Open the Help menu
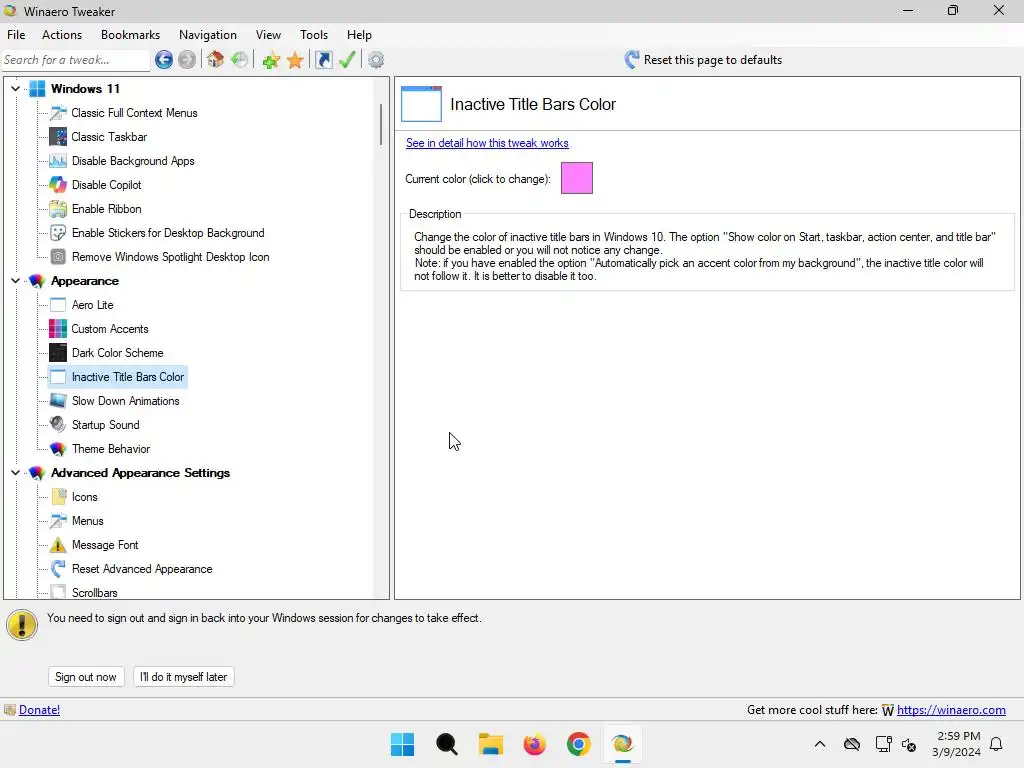Viewport: 1024px width, 768px height. (359, 35)
